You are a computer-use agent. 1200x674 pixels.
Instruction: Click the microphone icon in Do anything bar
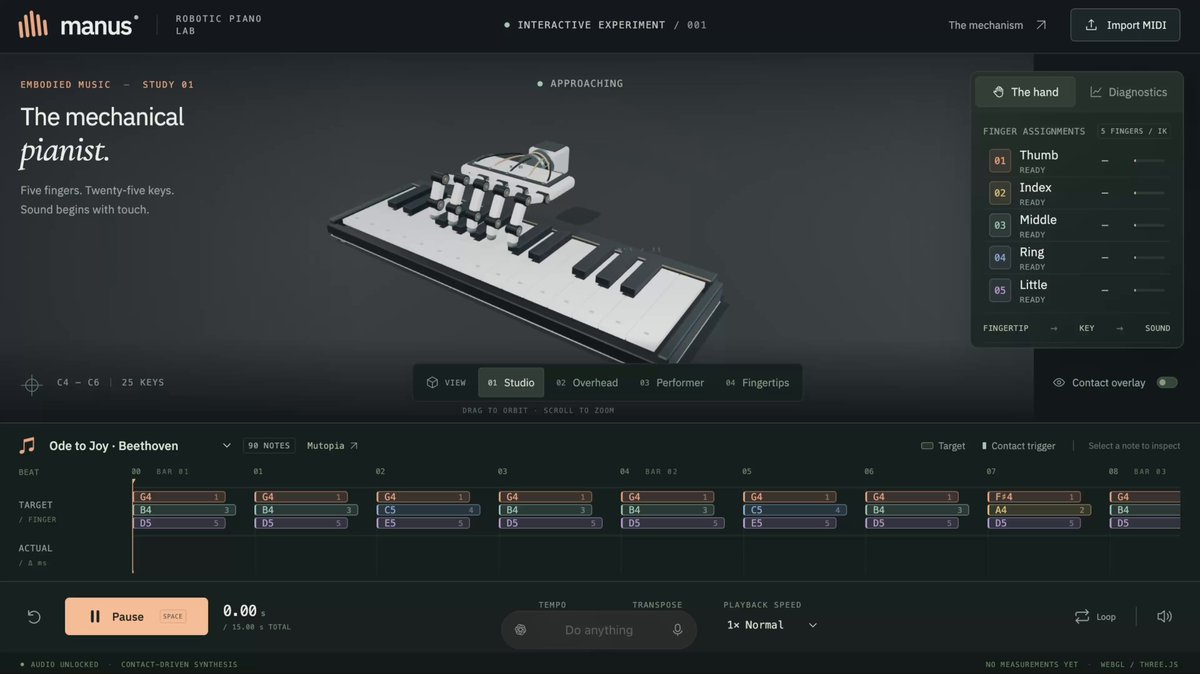pyautogui.click(x=677, y=630)
